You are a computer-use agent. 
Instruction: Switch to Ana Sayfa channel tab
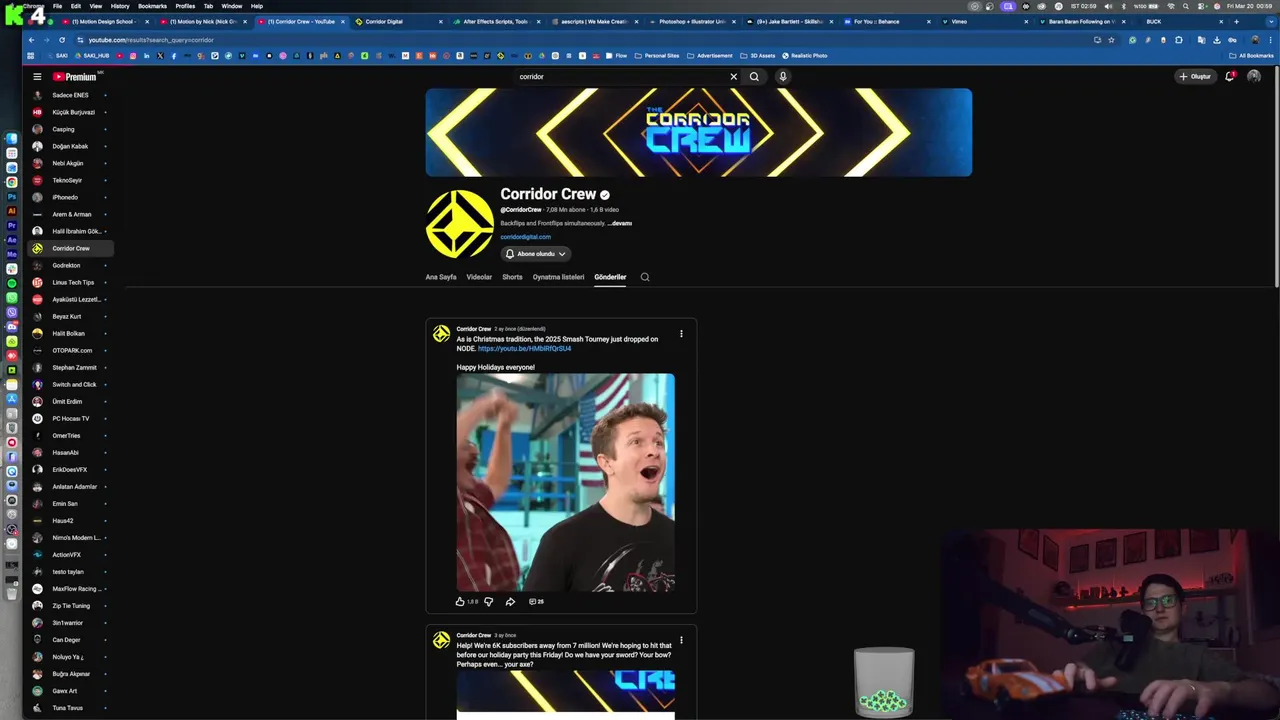tap(441, 277)
